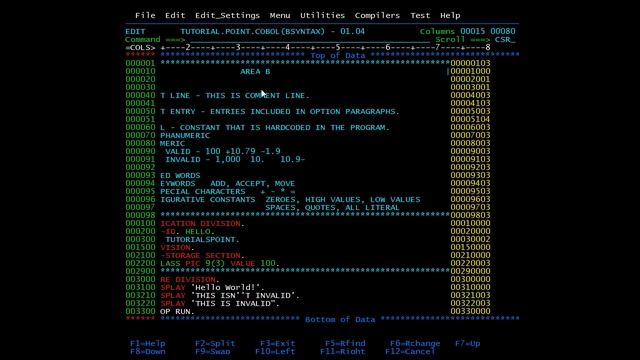The image size is (640, 360).
Task: Click the PIC 9(3) VALUE 100 line
Action: click(x=220, y=263)
